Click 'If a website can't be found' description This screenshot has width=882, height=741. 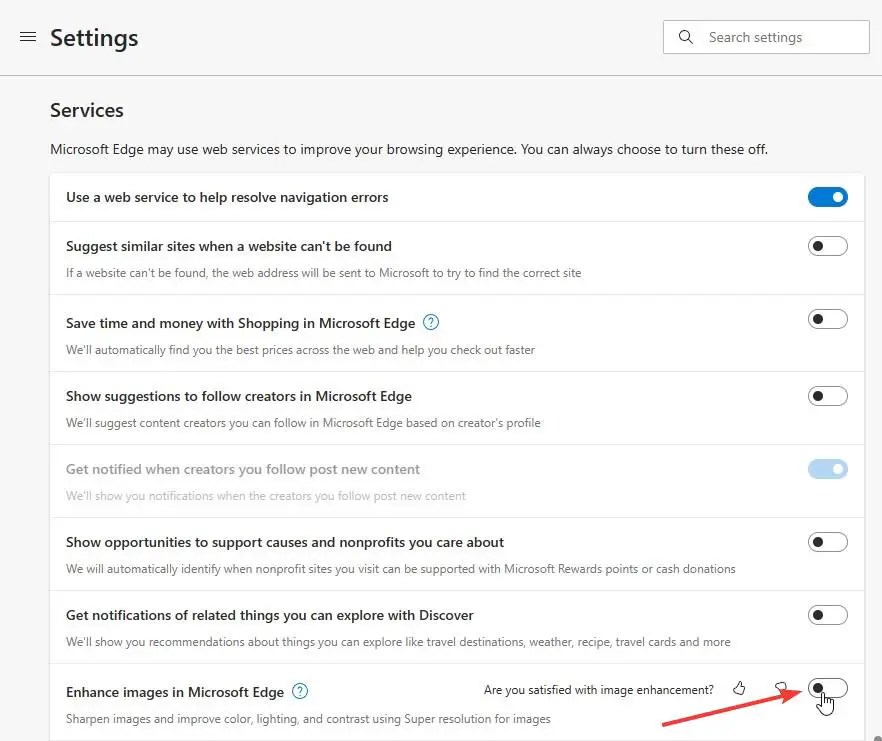(x=323, y=273)
